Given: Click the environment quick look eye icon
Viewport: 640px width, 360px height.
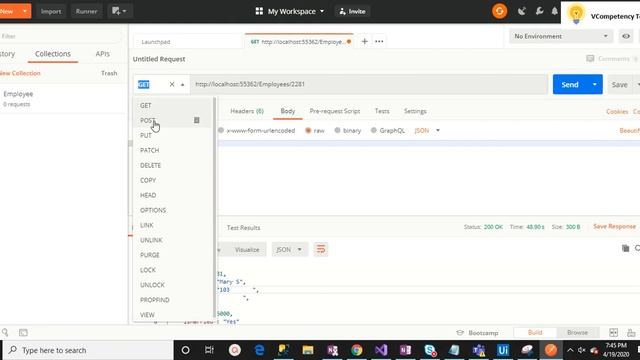Looking at the screenshot, I should point(626,36).
